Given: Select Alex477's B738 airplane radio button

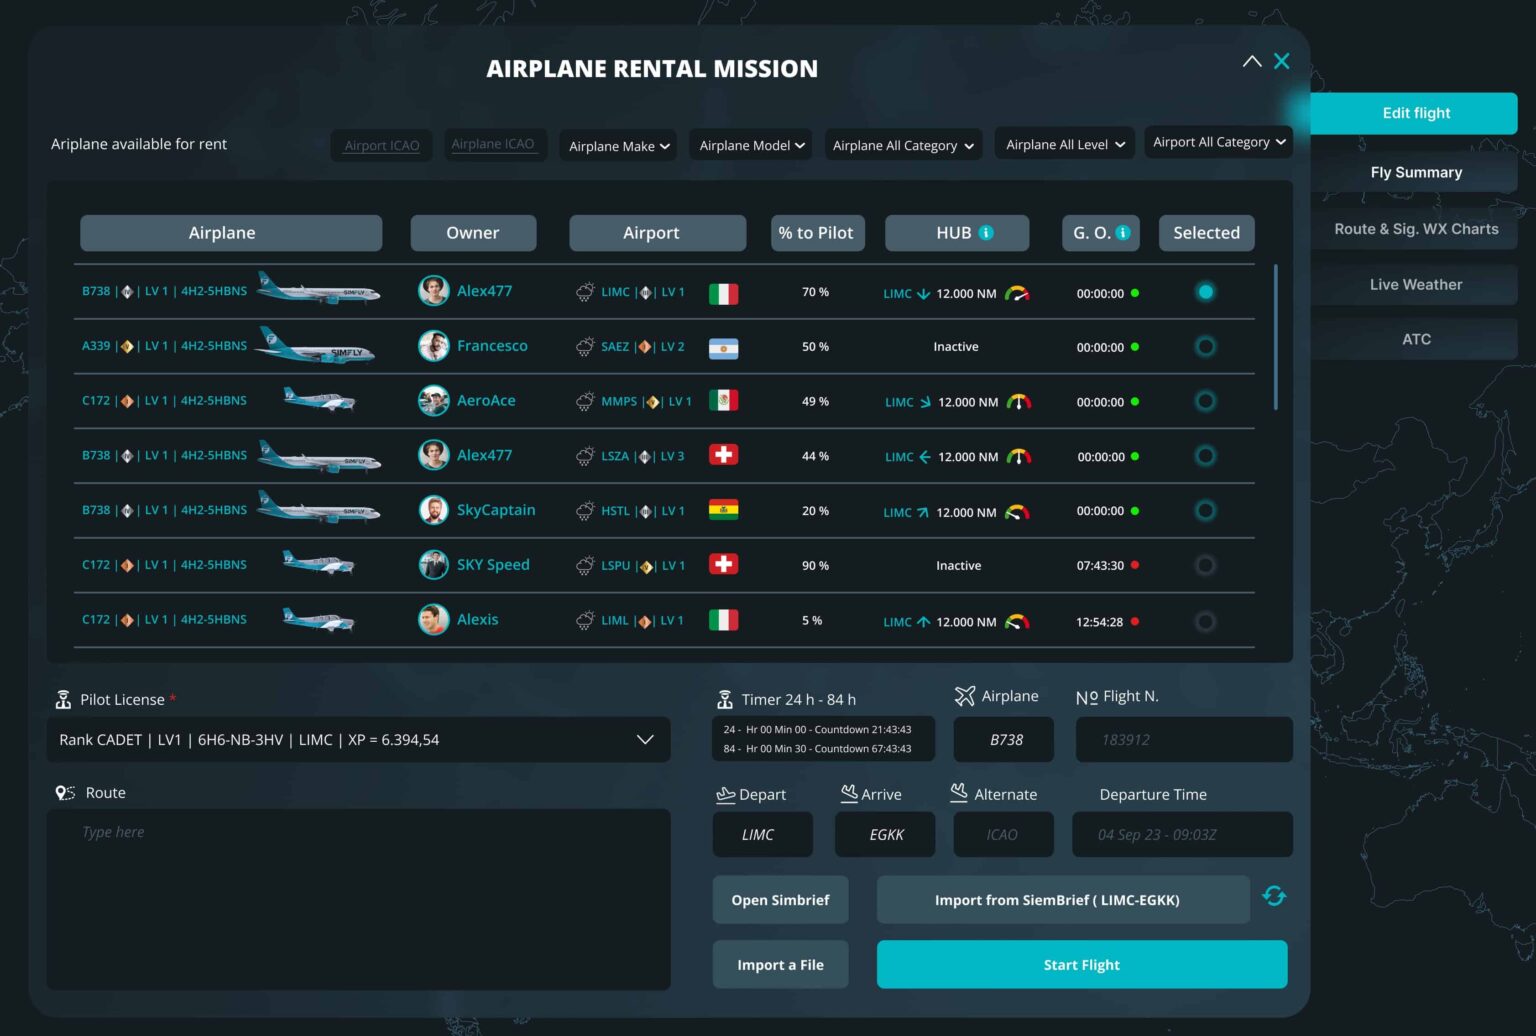Looking at the screenshot, I should 1205,291.
